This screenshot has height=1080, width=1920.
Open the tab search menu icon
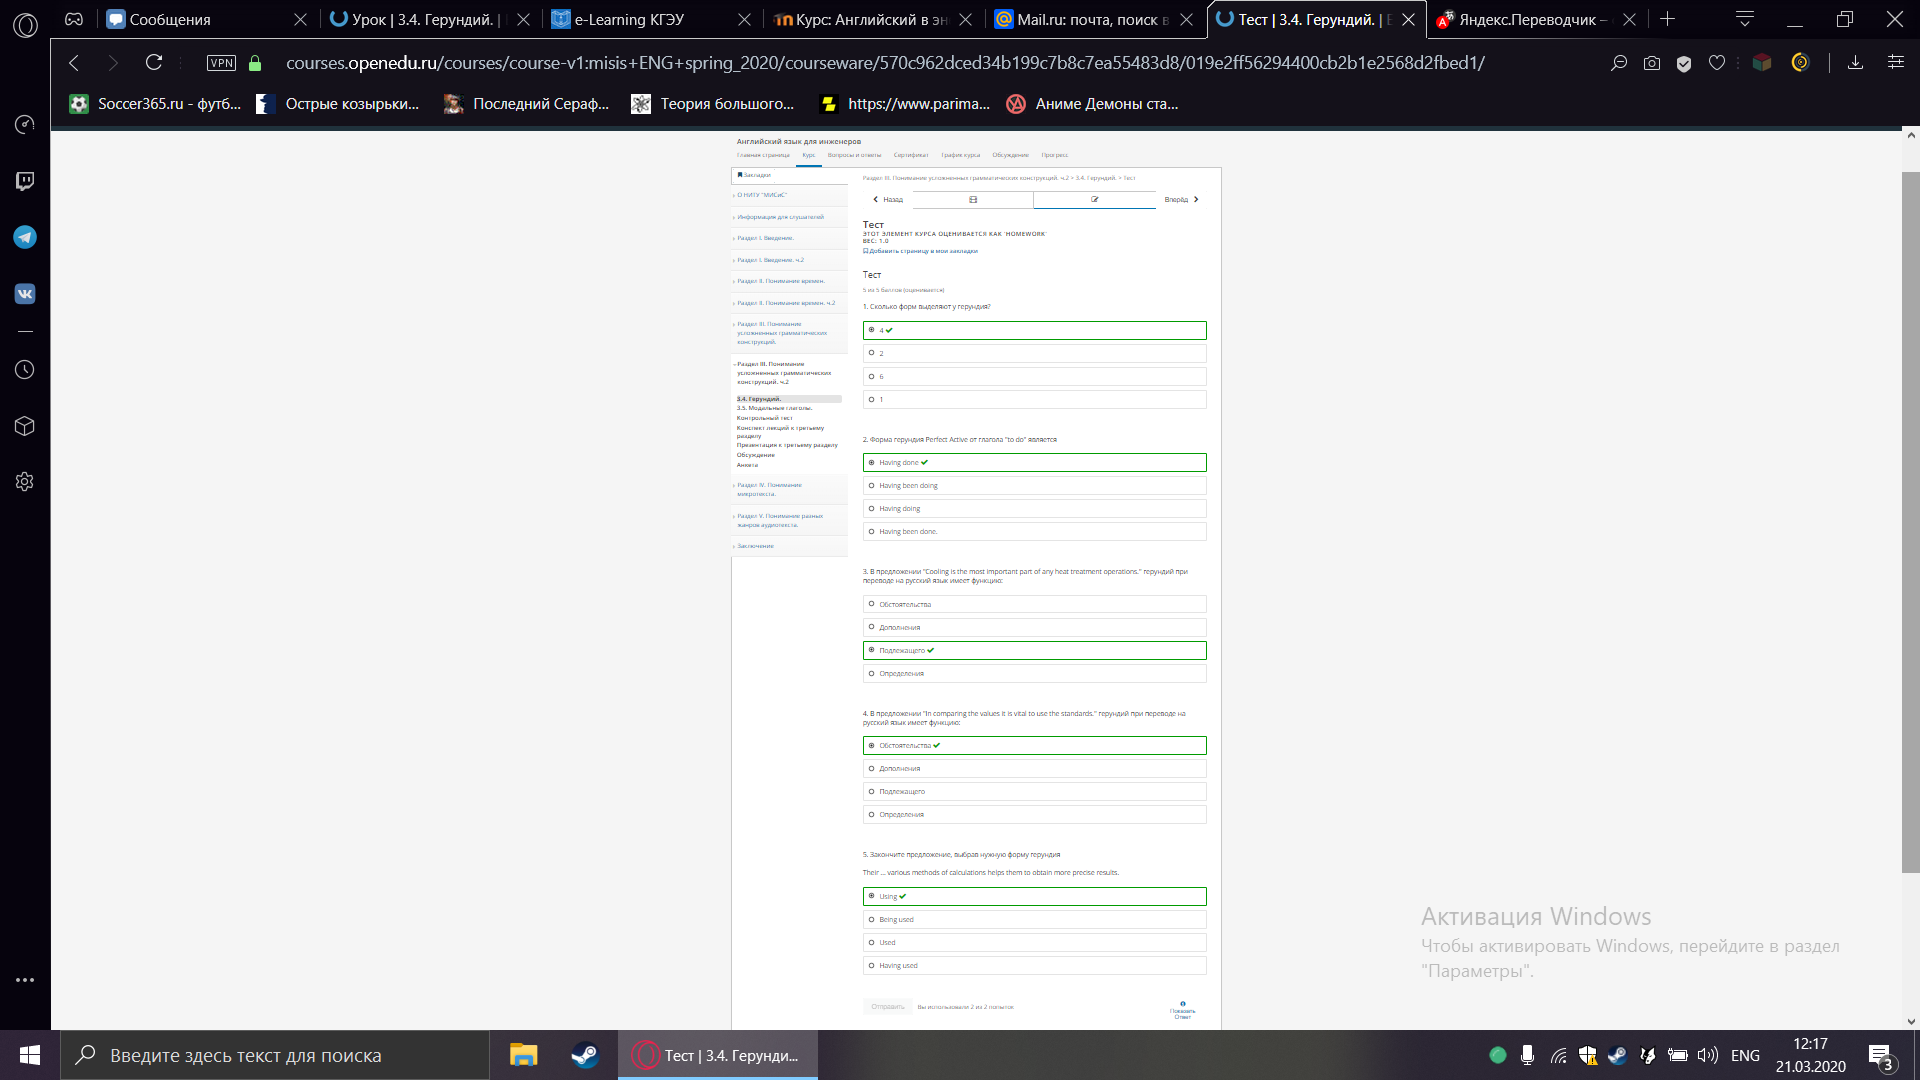click(1745, 19)
